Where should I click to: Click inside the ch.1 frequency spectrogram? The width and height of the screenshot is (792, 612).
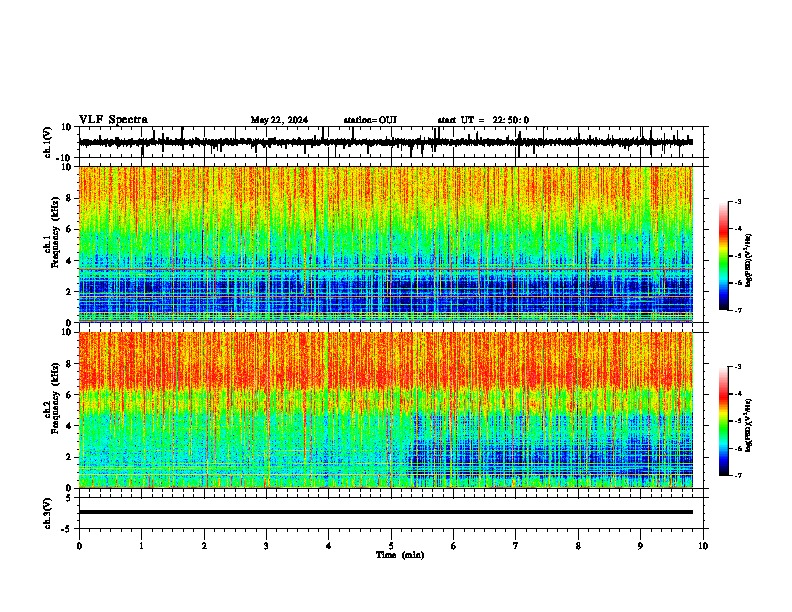386,244
